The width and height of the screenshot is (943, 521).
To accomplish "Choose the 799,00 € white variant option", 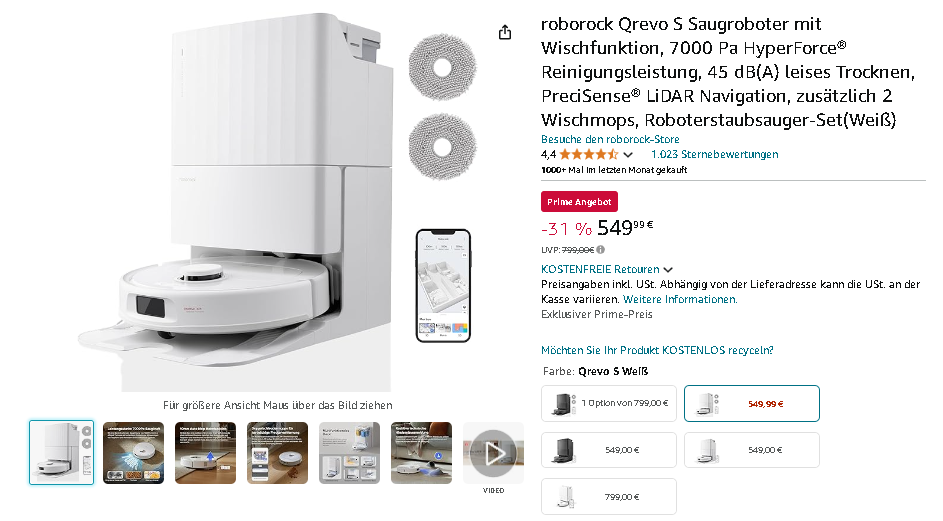I will point(609,497).
